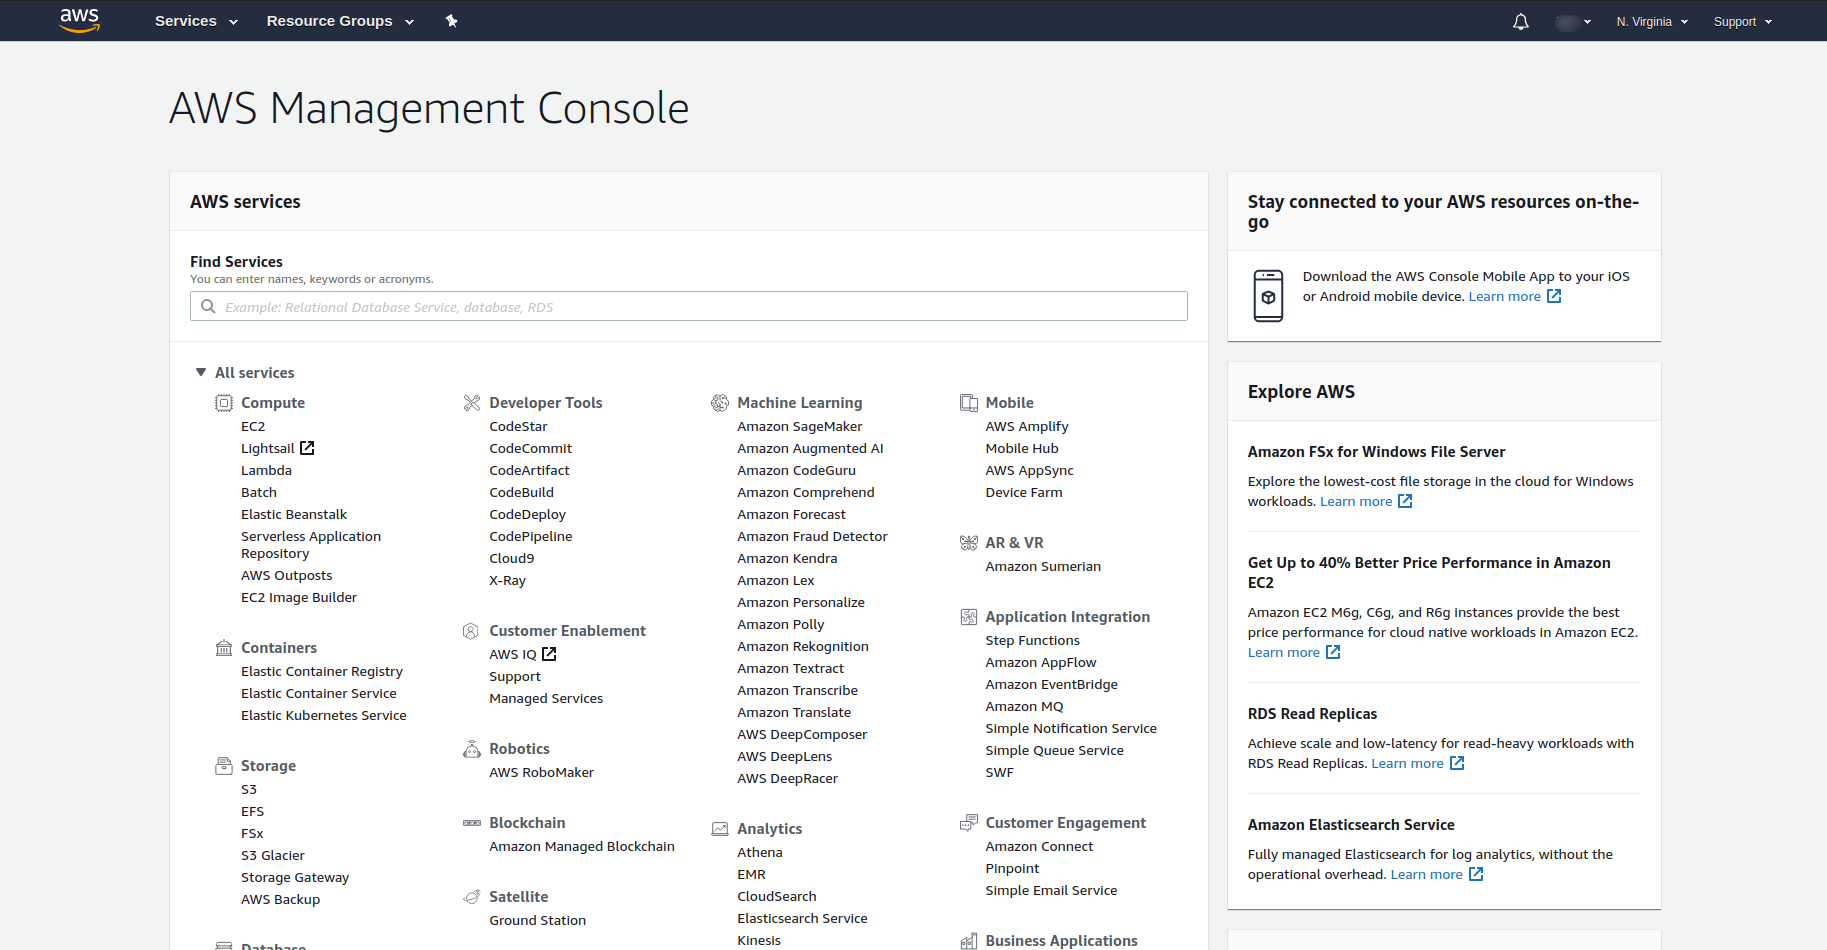The image size is (1827, 950).
Task: Click external link icon next to Lightsail
Action: [x=307, y=448]
